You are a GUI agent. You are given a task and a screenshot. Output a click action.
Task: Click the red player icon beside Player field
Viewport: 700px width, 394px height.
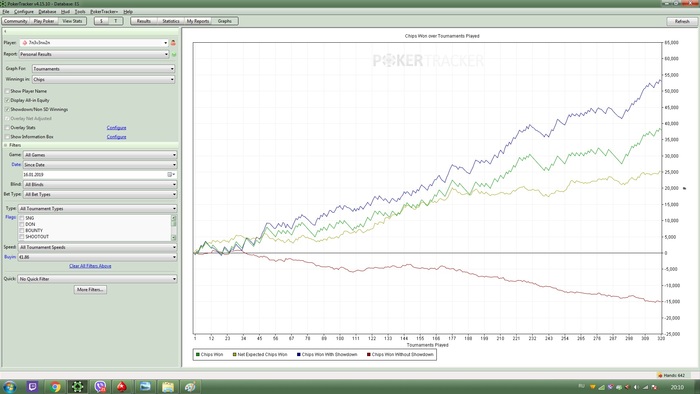[173, 43]
